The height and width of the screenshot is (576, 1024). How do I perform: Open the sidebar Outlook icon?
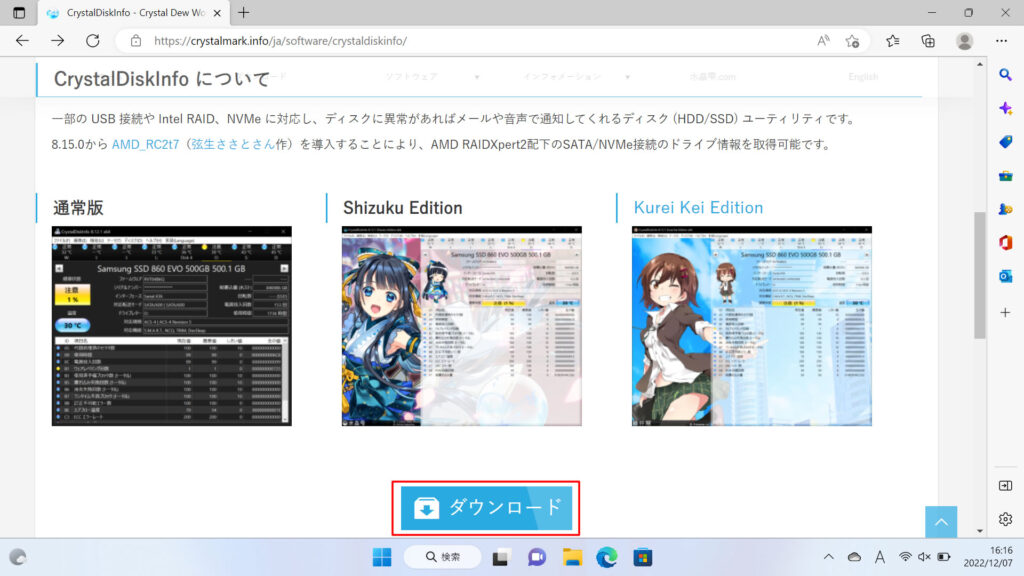tap(1006, 276)
